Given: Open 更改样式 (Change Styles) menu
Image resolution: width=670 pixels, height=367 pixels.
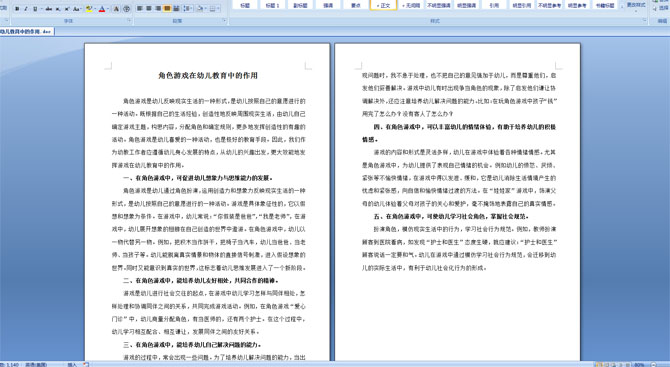Looking at the screenshot, I should (636, 6).
